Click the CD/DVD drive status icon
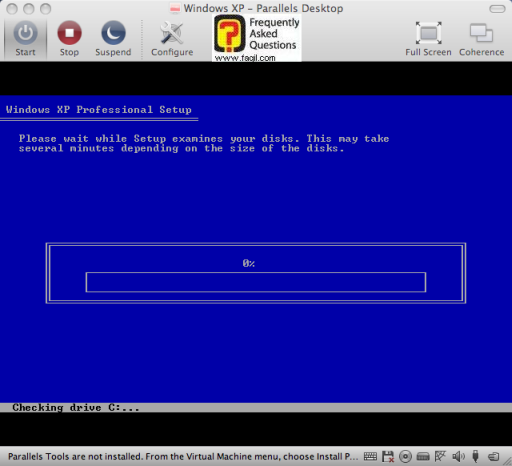The height and width of the screenshot is (466, 512). (405, 456)
